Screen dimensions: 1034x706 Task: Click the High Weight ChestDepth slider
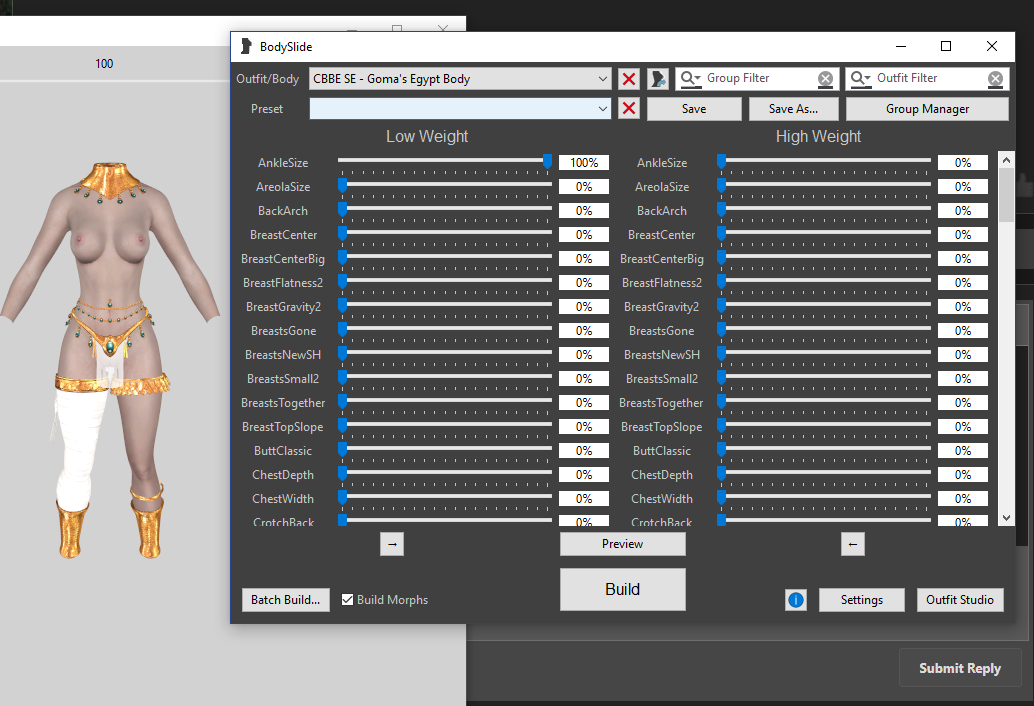click(x=824, y=475)
